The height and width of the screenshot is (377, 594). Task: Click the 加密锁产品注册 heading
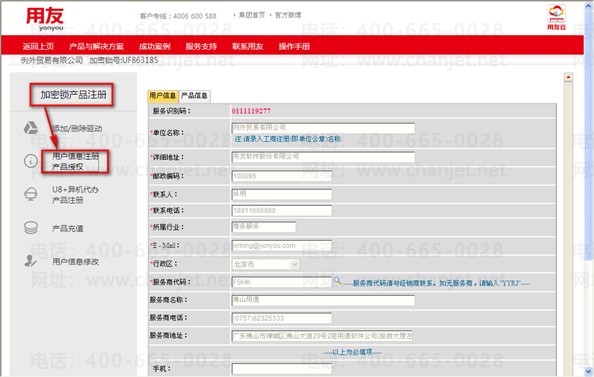point(73,94)
